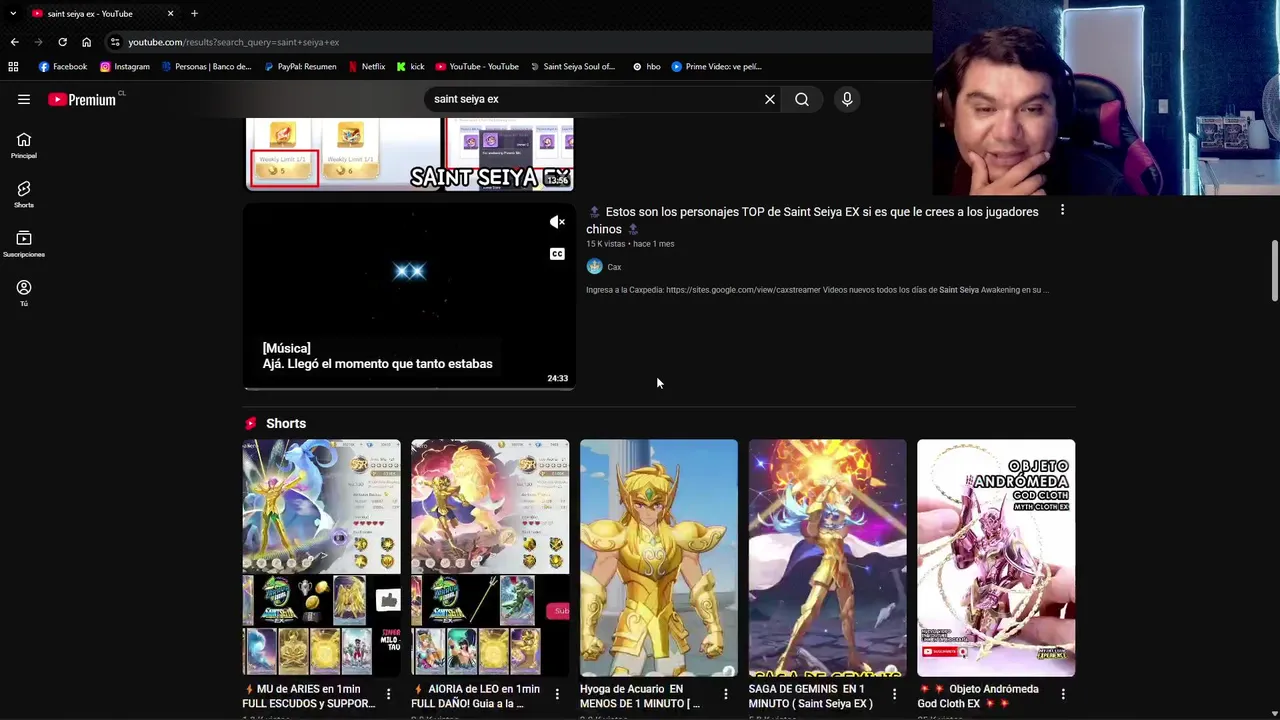
Task: Start voice search with microphone icon
Action: coord(847,99)
